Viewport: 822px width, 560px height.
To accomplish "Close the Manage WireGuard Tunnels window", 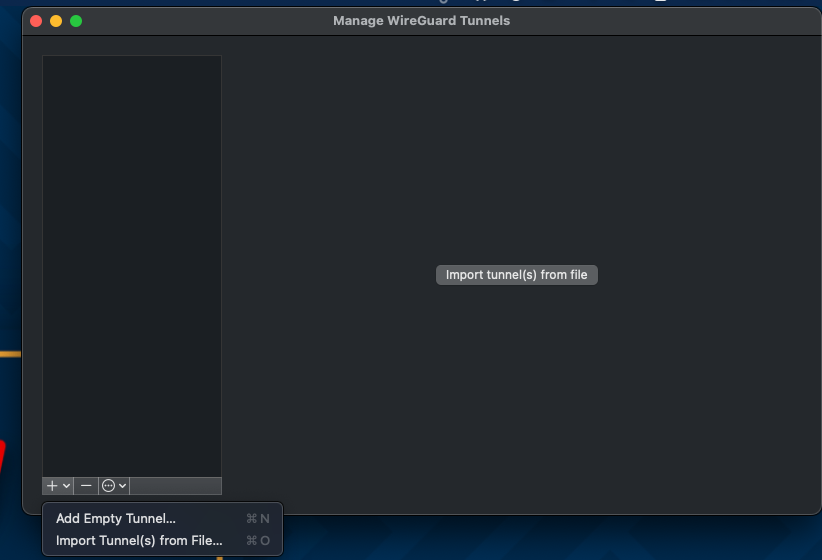I will [x=36, y=21].
